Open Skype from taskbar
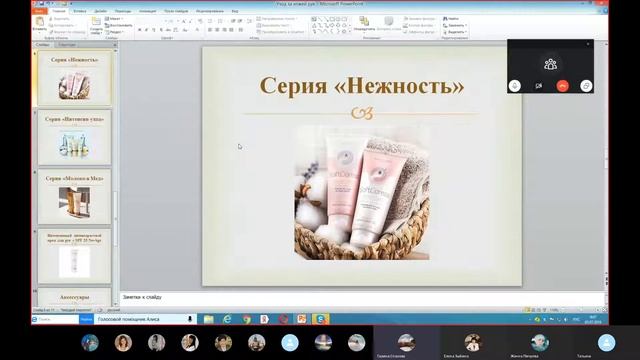The image size is (640, 360). coord(320,319)
